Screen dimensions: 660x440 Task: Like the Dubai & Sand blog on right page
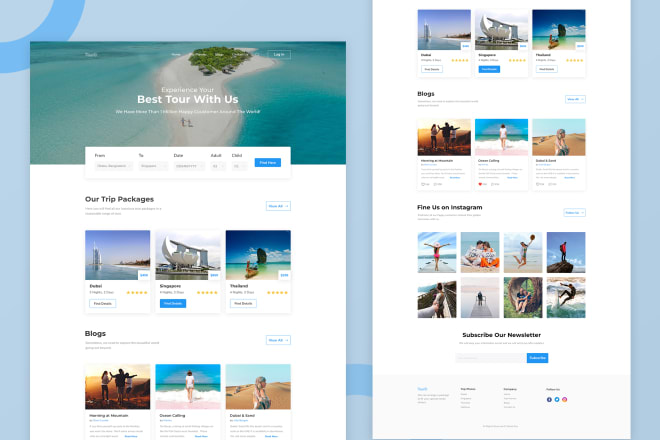click(538, 184)
